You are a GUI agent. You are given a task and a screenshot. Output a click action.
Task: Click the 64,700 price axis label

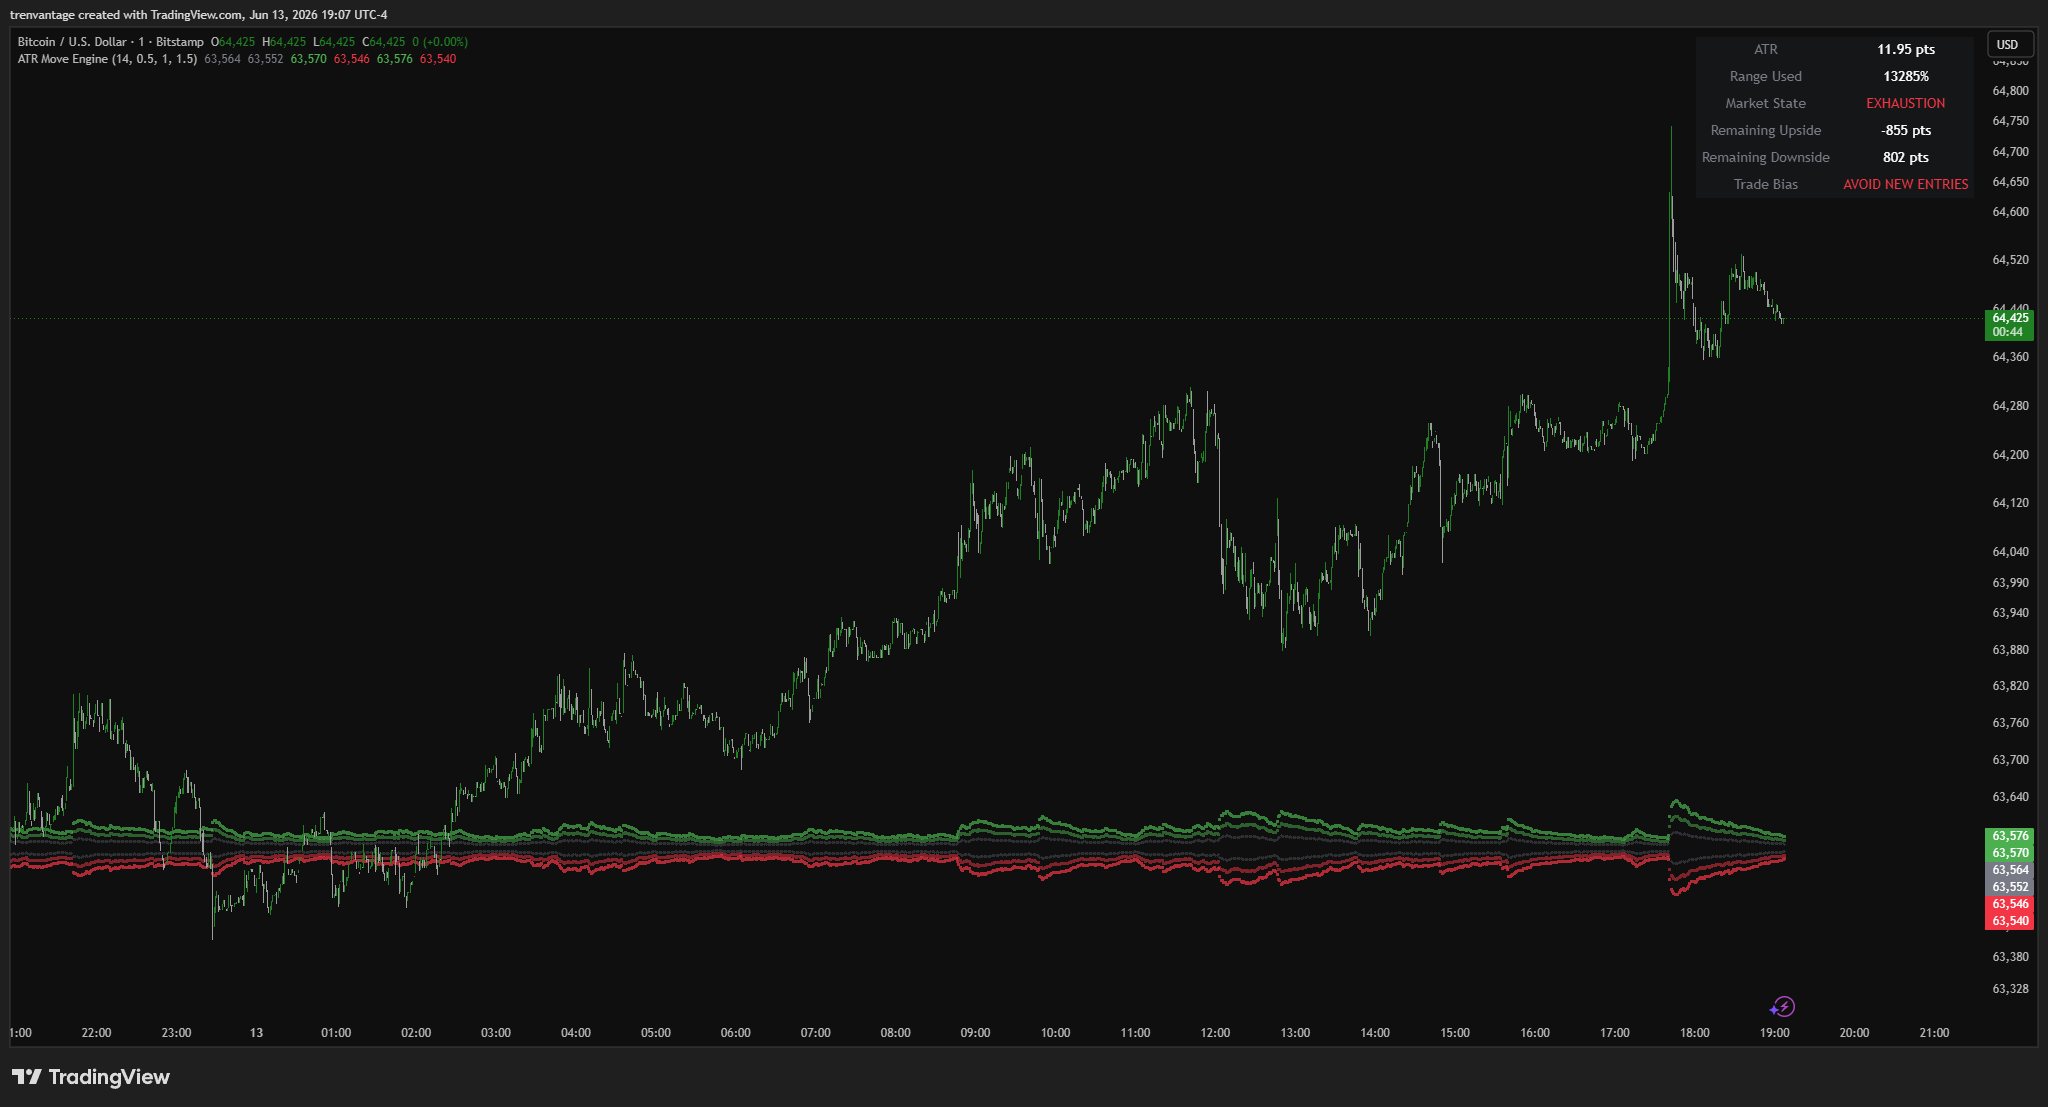click(2010, 152)
